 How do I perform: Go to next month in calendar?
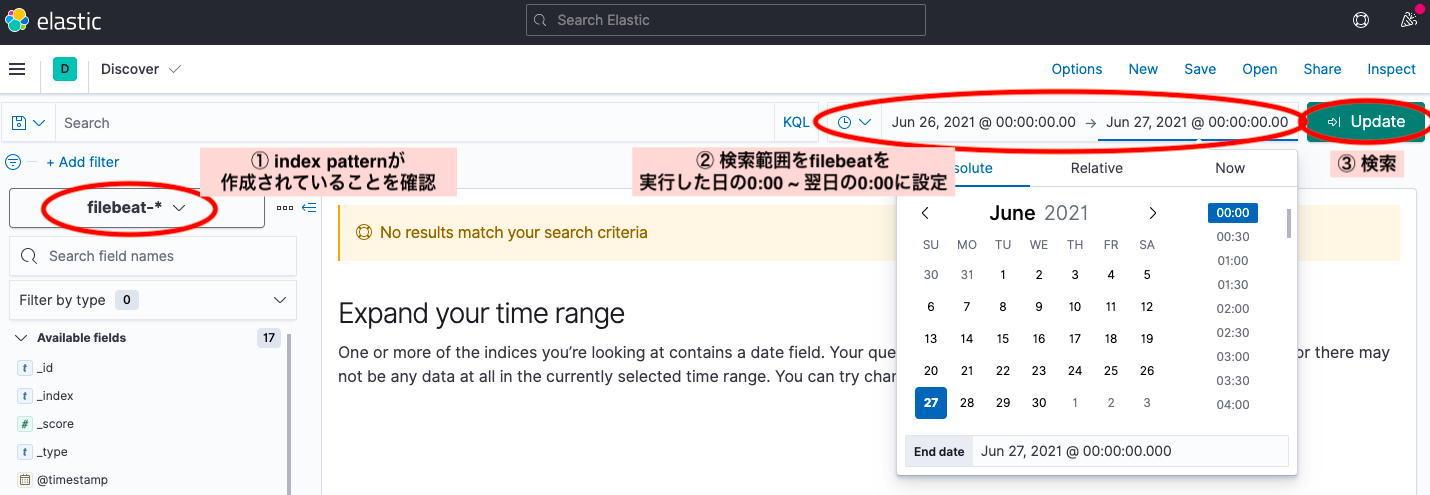pos(1152,213)
